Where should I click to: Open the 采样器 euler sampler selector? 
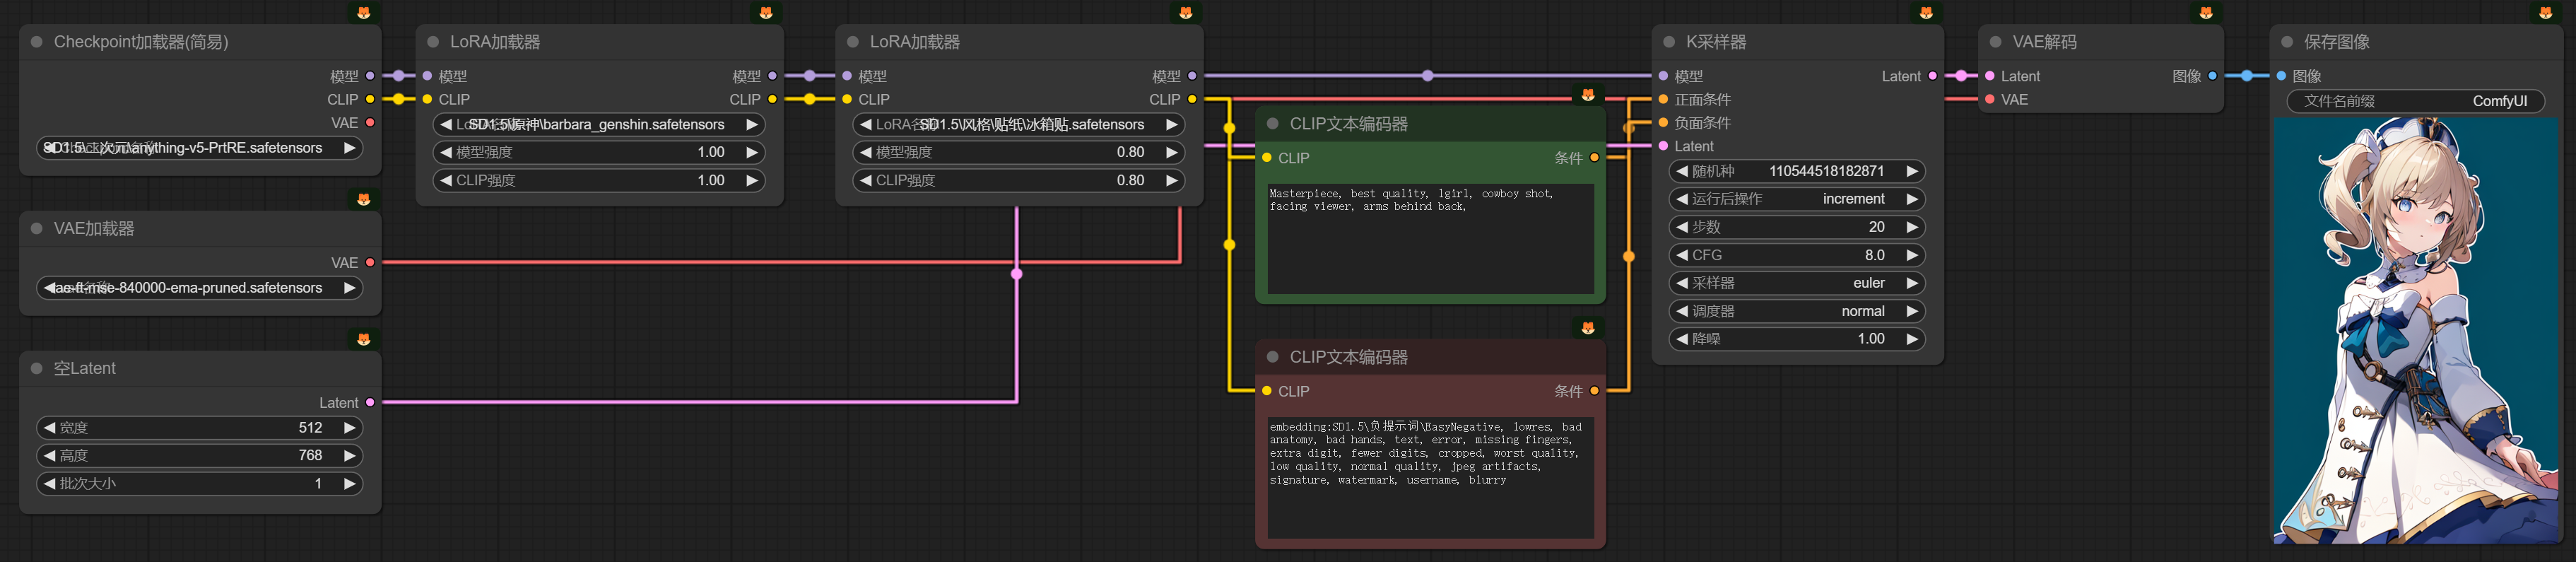coord(1797,283)
